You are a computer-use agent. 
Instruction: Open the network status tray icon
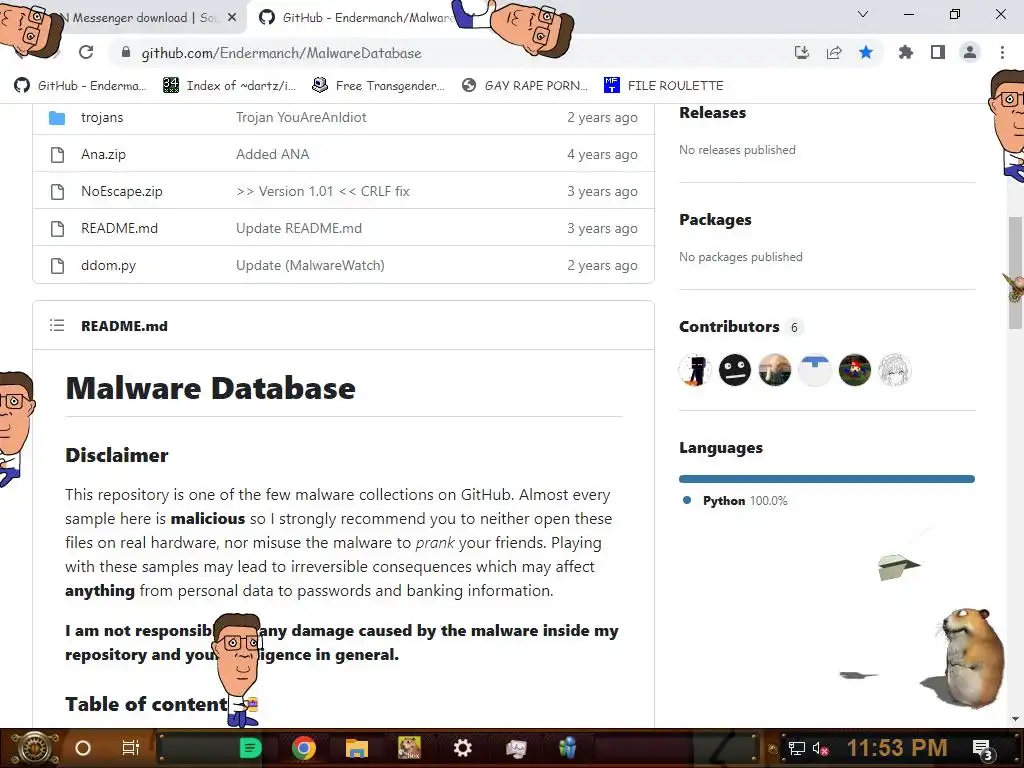(797, 748)
